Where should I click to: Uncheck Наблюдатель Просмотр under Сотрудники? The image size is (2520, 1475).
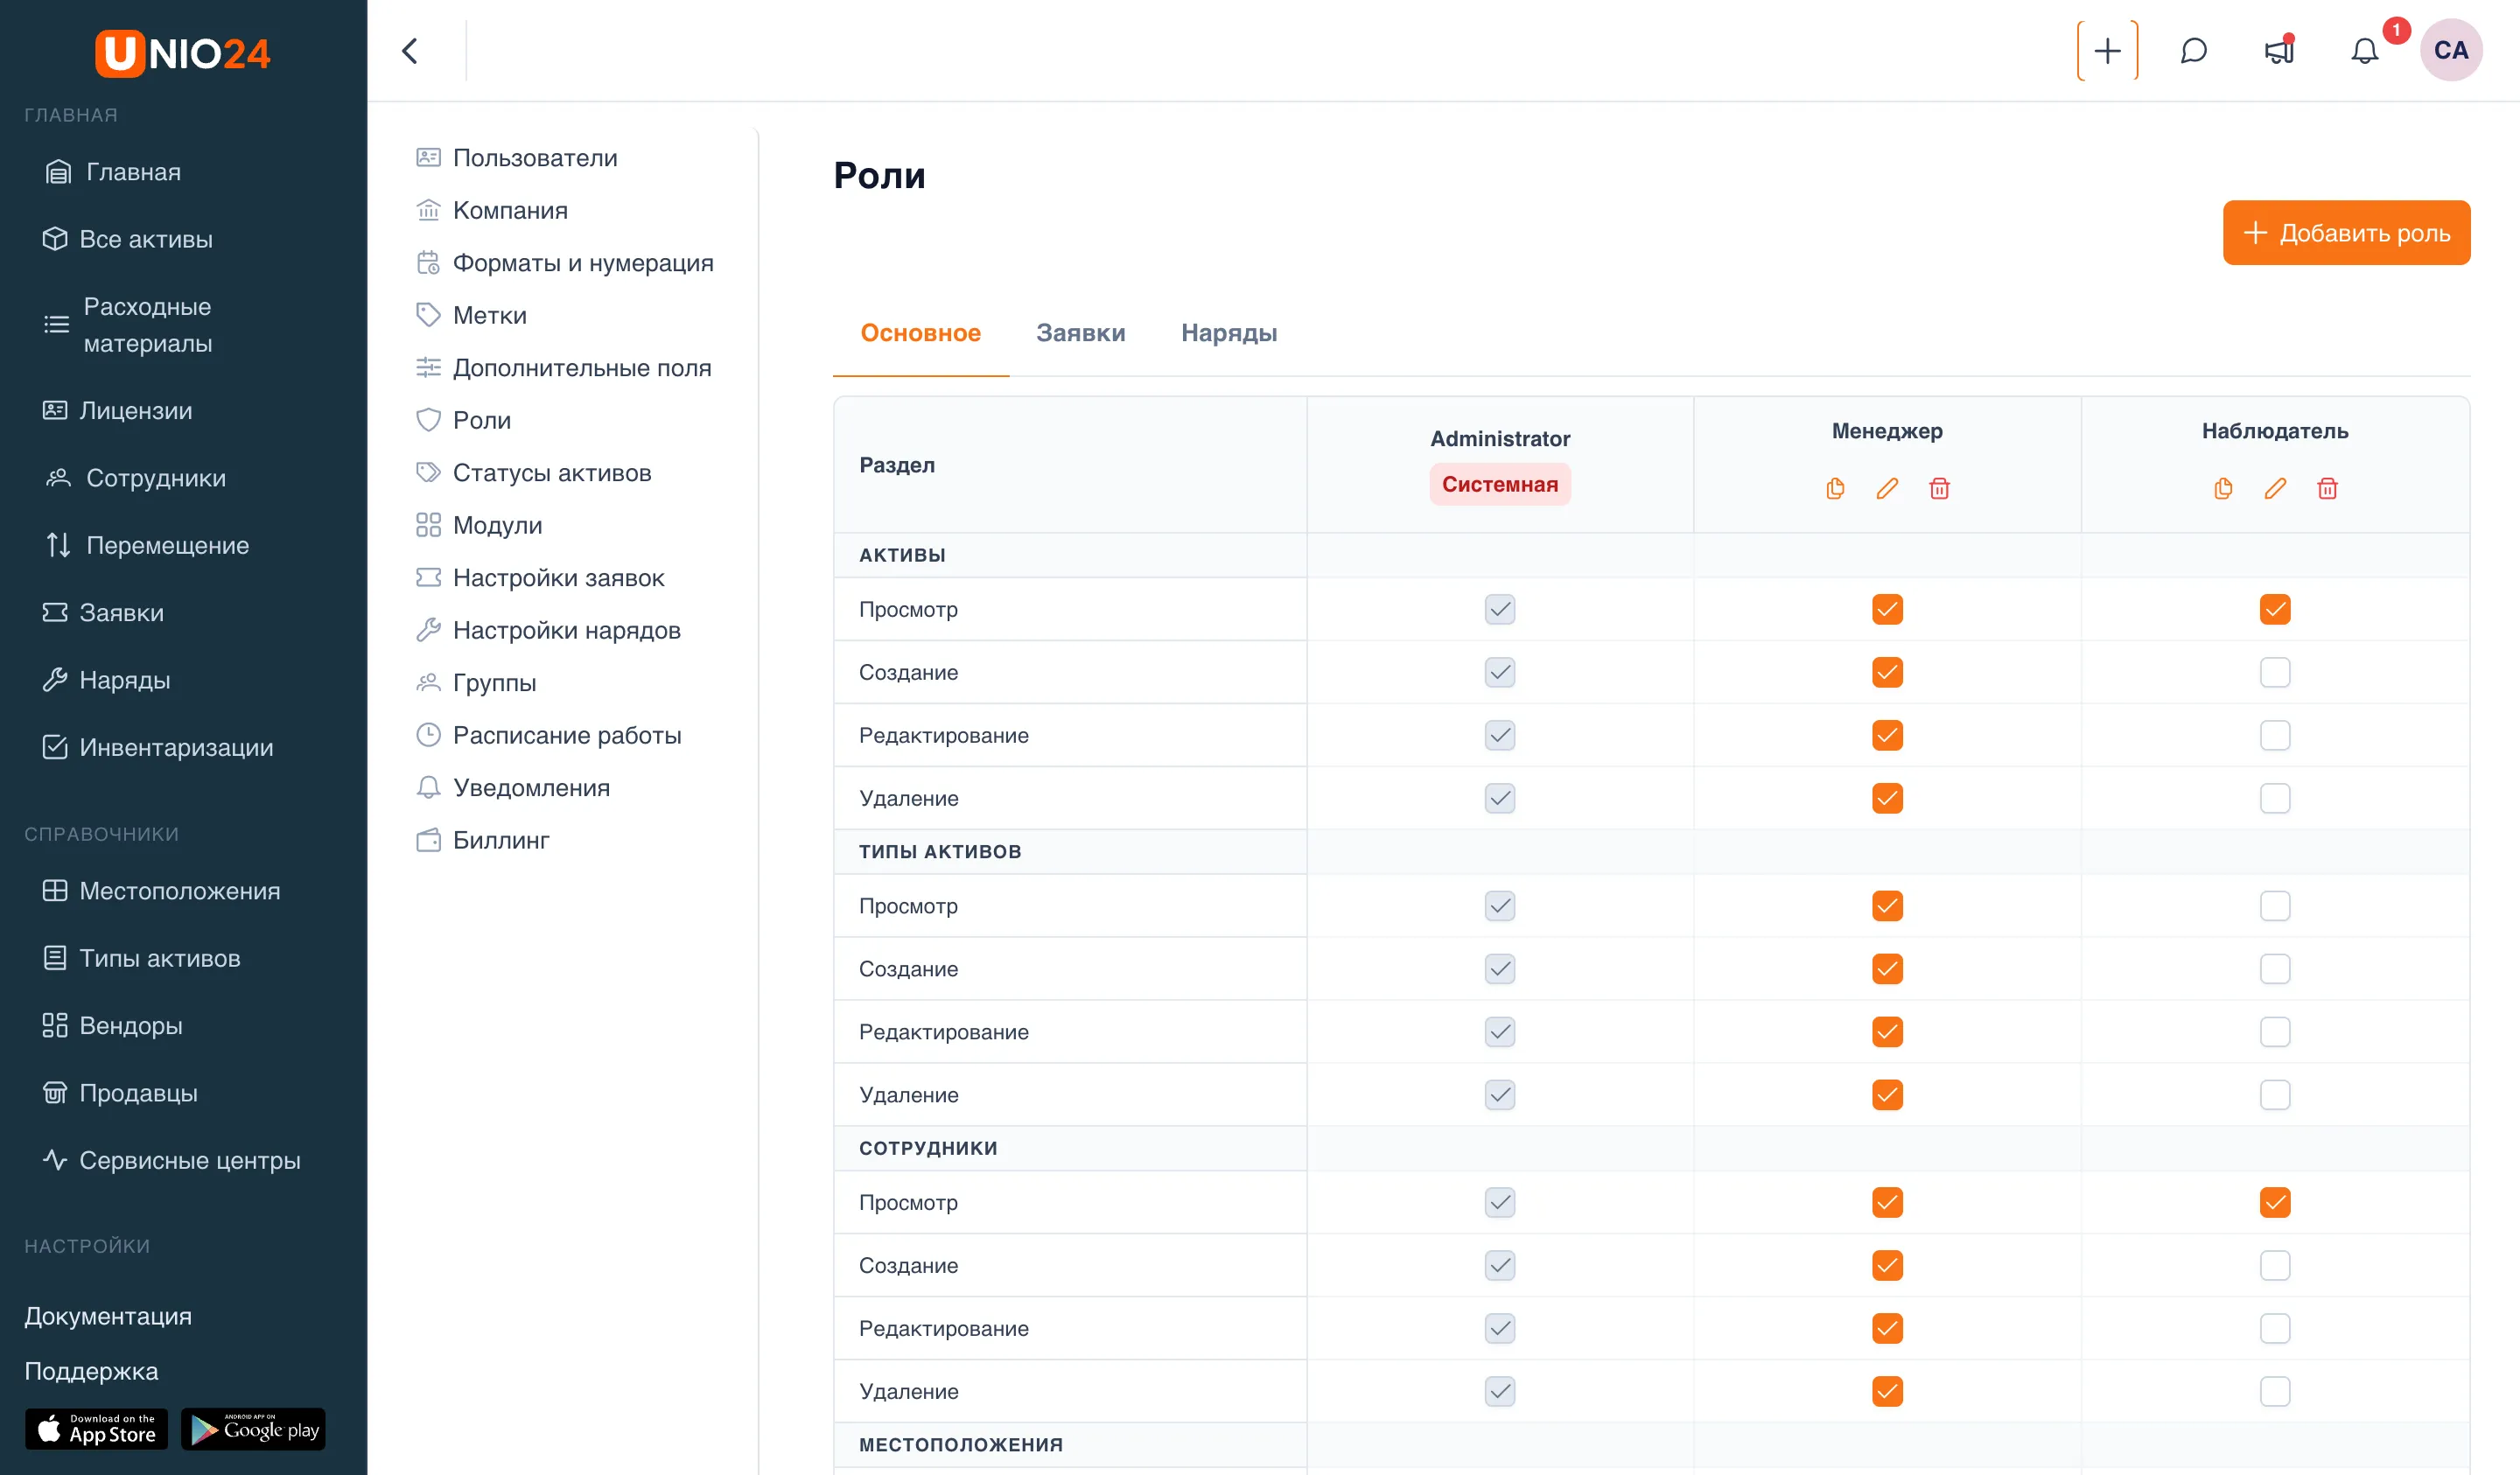tap(2275, 1202)
